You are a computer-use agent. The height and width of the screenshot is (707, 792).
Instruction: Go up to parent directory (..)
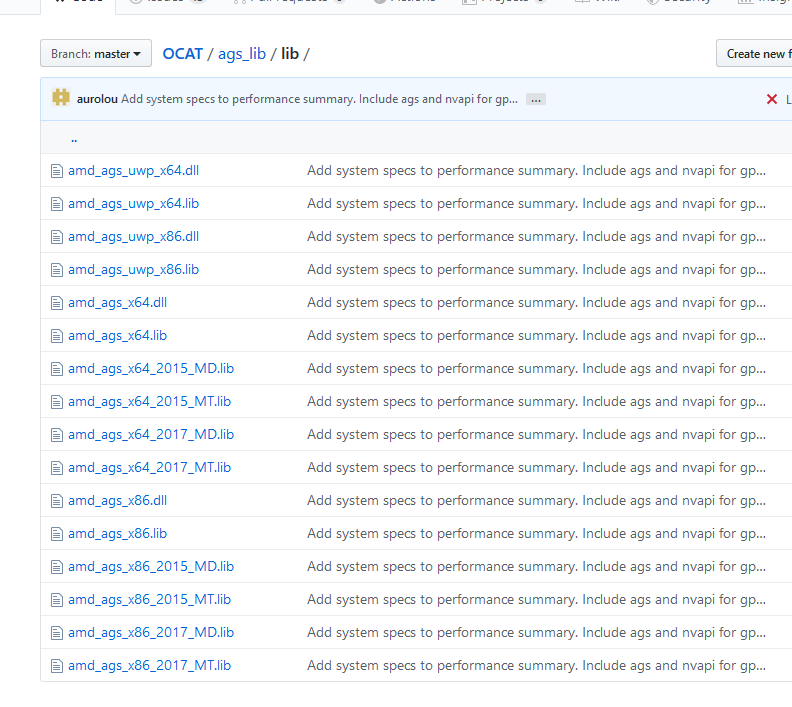tap(74, 139)
